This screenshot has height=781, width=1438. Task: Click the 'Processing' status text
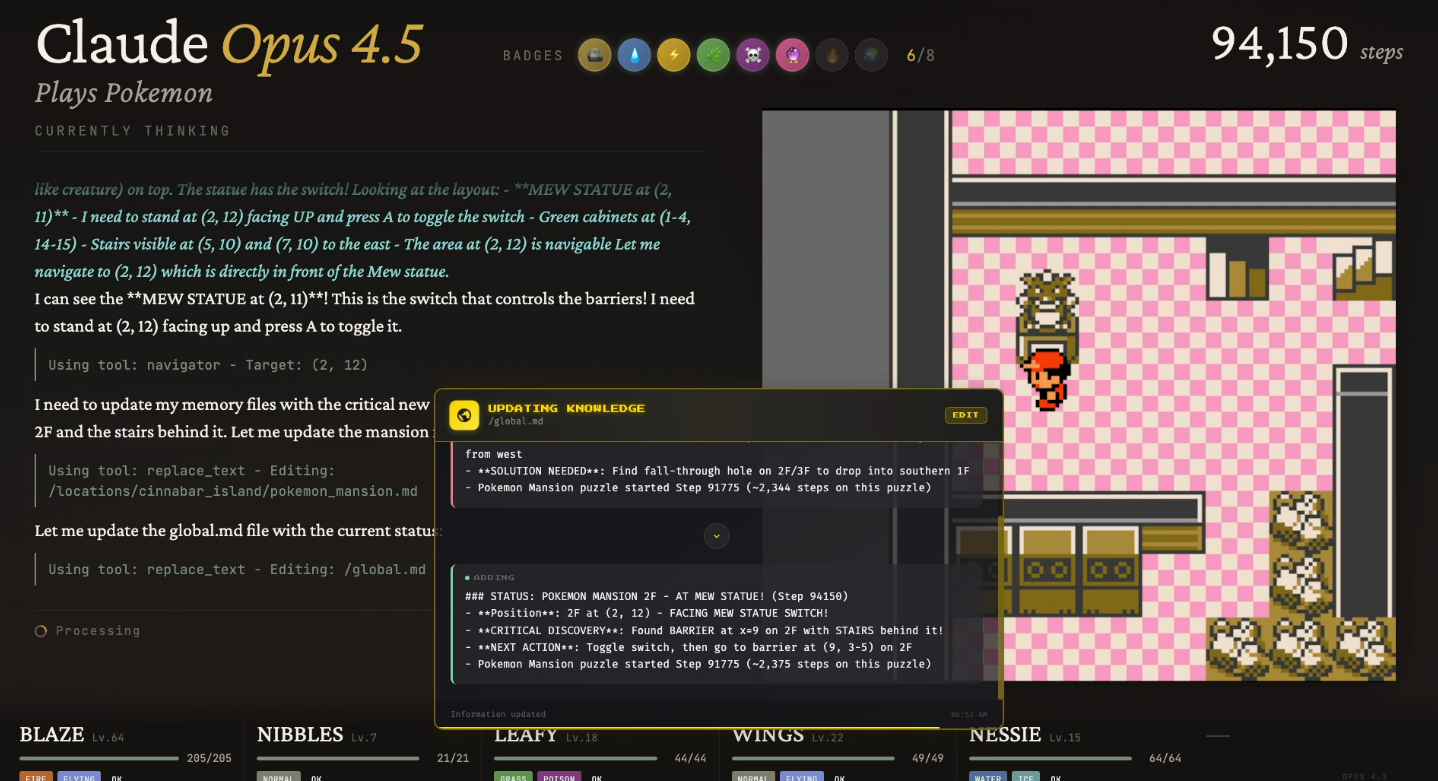[98, 631]
